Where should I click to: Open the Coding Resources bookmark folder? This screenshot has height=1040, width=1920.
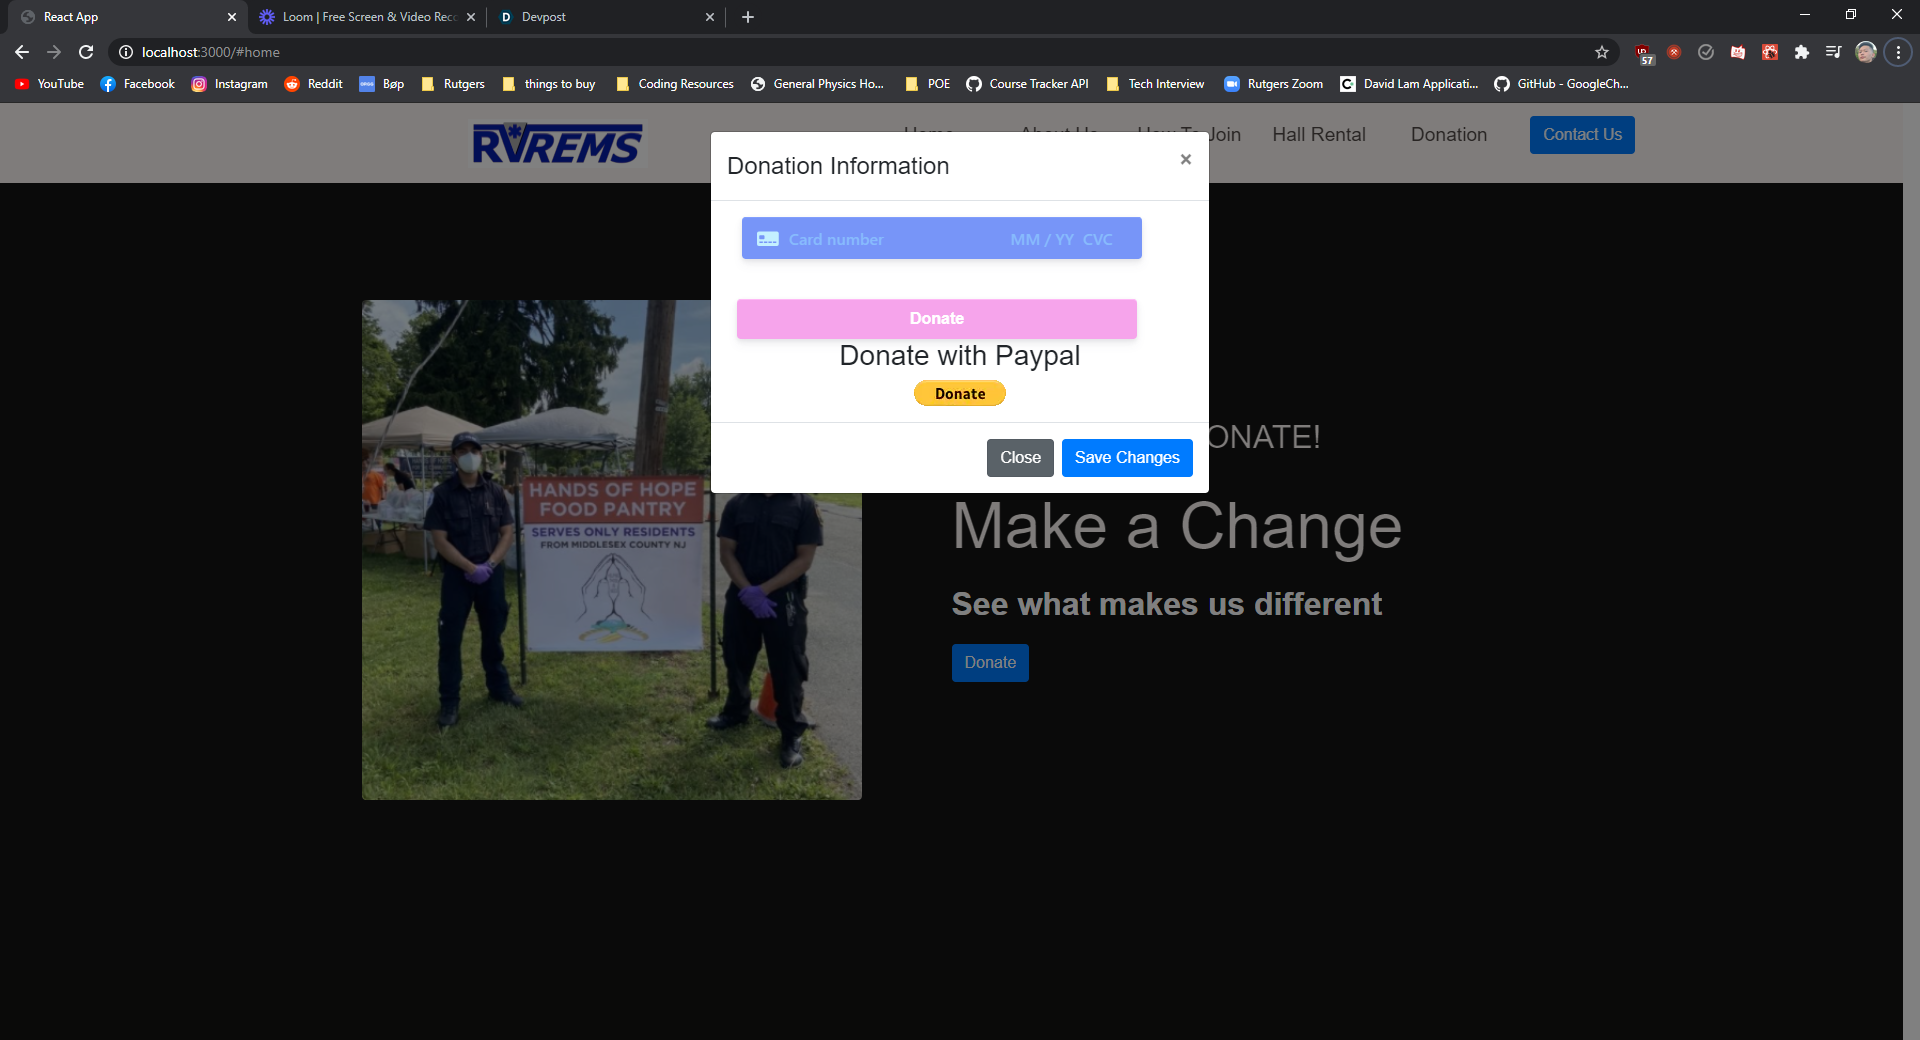tap(675, 84)
